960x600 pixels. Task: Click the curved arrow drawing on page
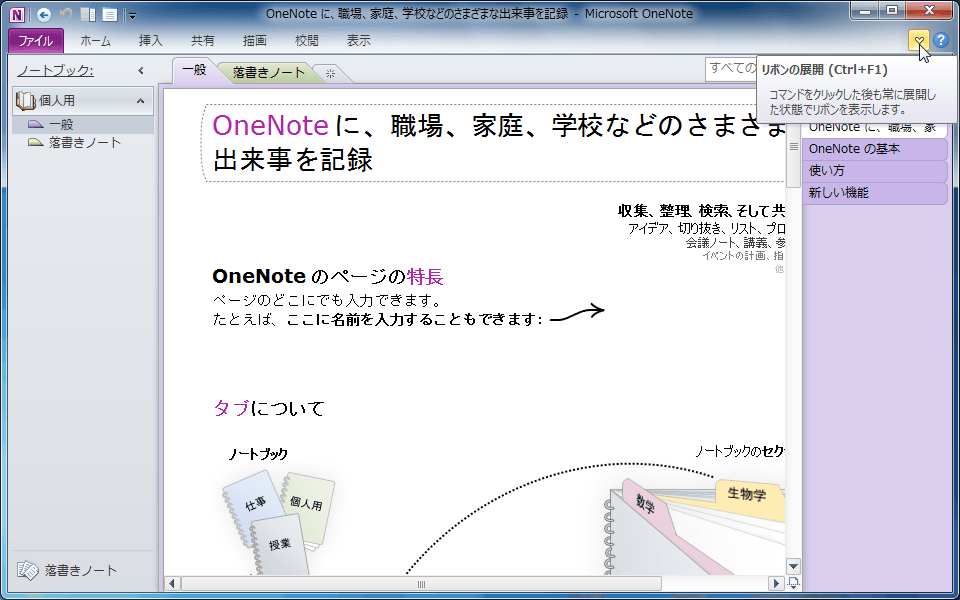pos(577,313)
